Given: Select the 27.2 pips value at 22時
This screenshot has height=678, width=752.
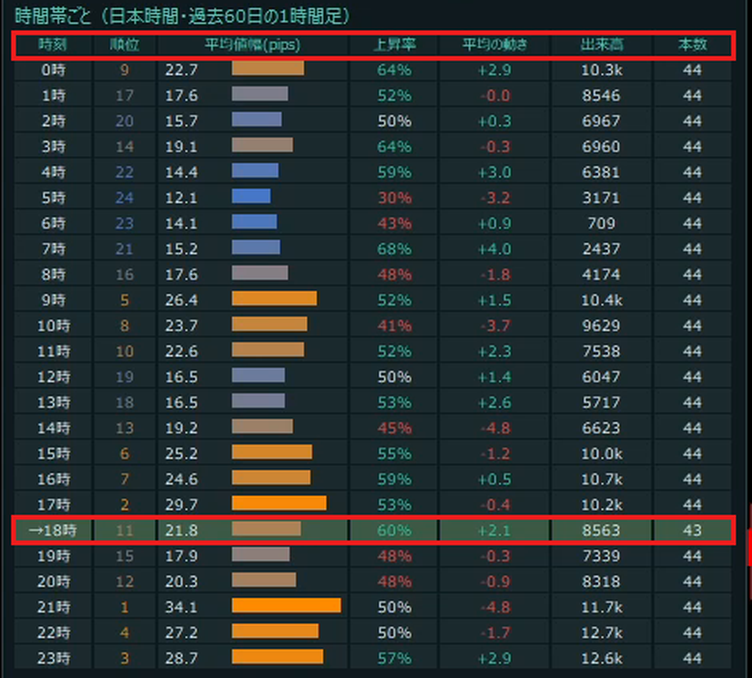Looking at the screenshot, I should pos(181,632).
